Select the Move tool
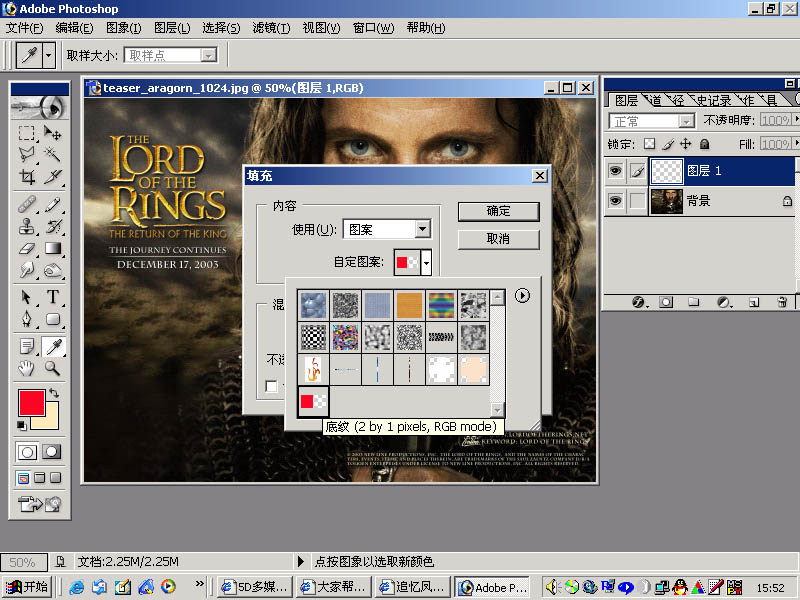Screen dimensions: 800x600 point(53,133)
